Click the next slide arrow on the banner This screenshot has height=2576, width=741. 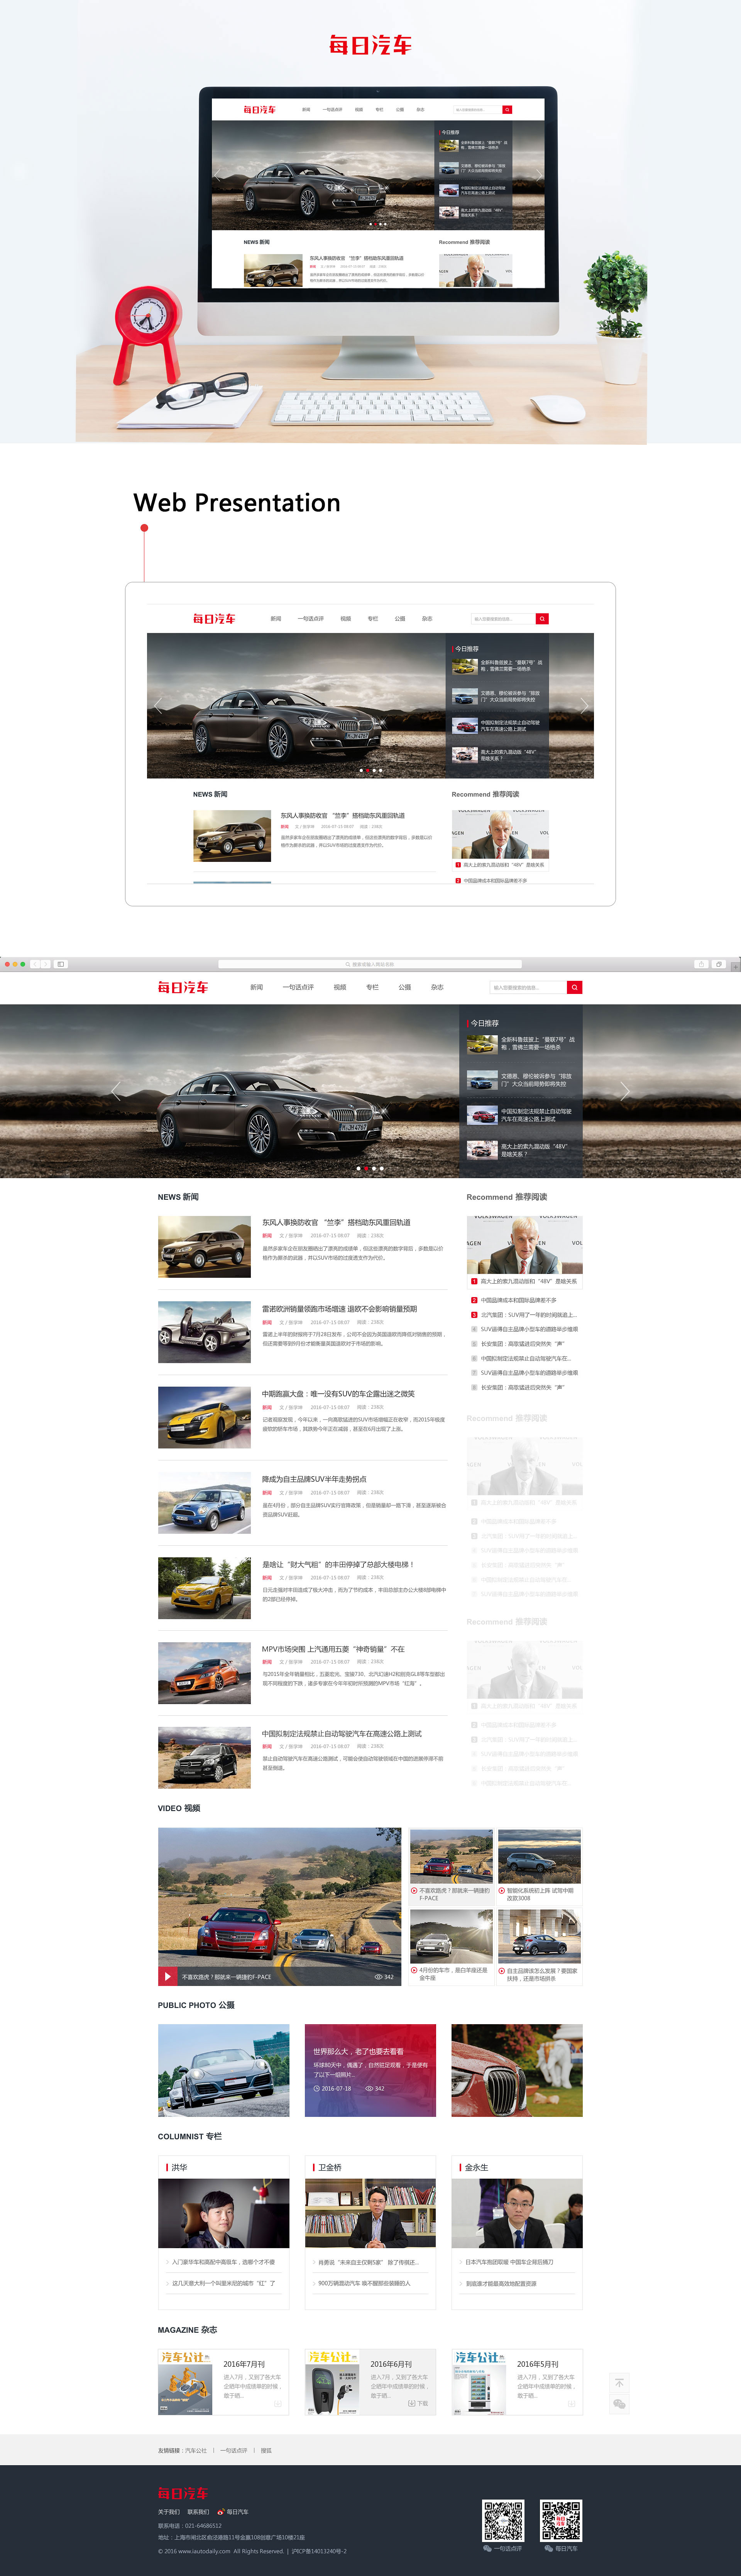coord(625,1091)
